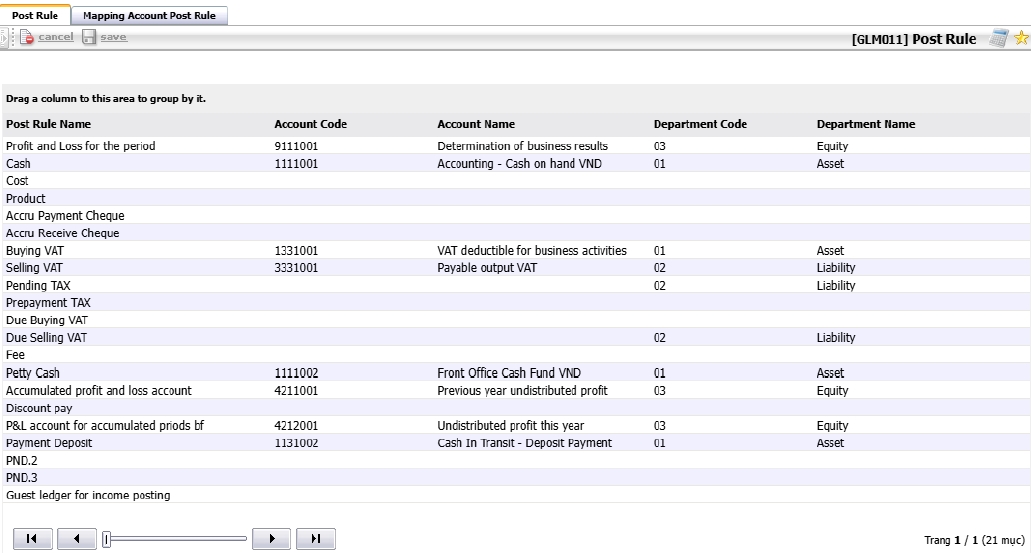
Task: Click the pager slider handle
Action: [106, 539]
